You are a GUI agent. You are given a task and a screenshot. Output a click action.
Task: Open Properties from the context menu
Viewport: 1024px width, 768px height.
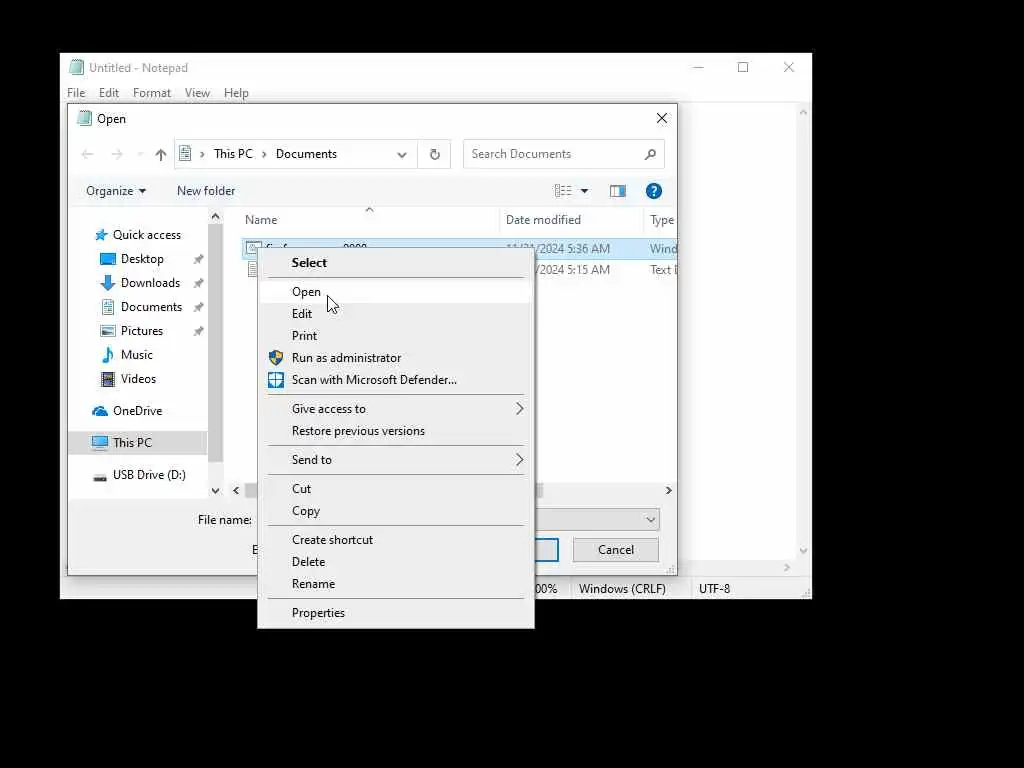pyautogui.click(x=396, y=613)
